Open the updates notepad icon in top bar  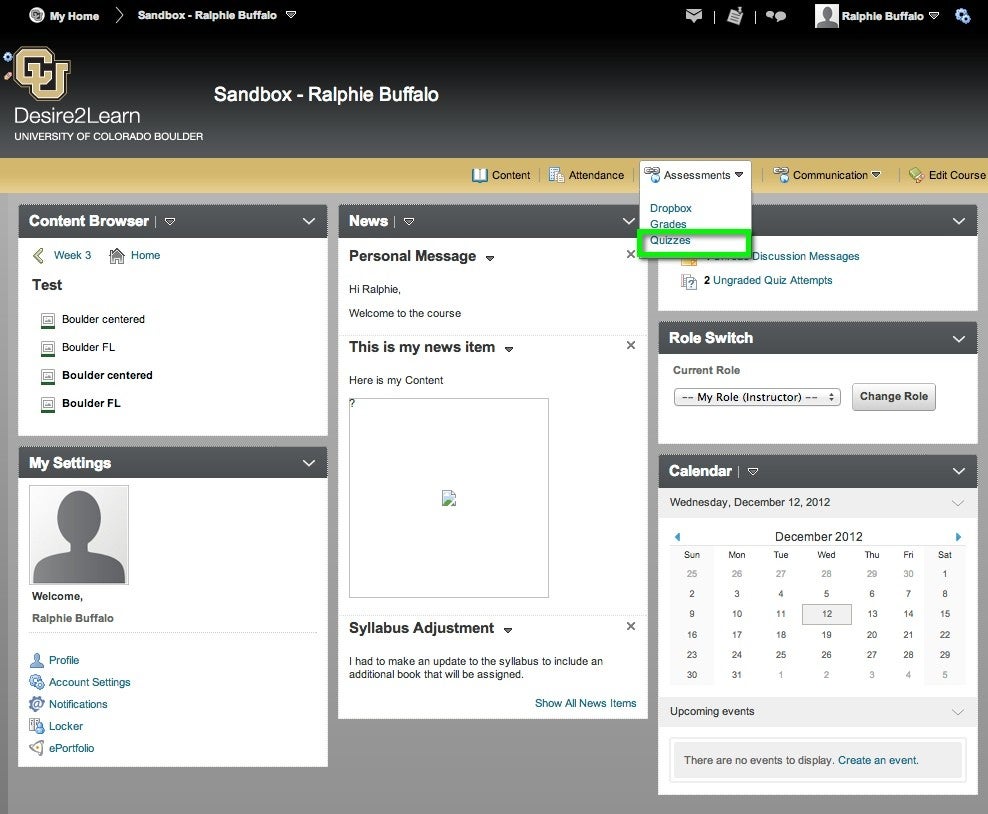click(735, 16)
